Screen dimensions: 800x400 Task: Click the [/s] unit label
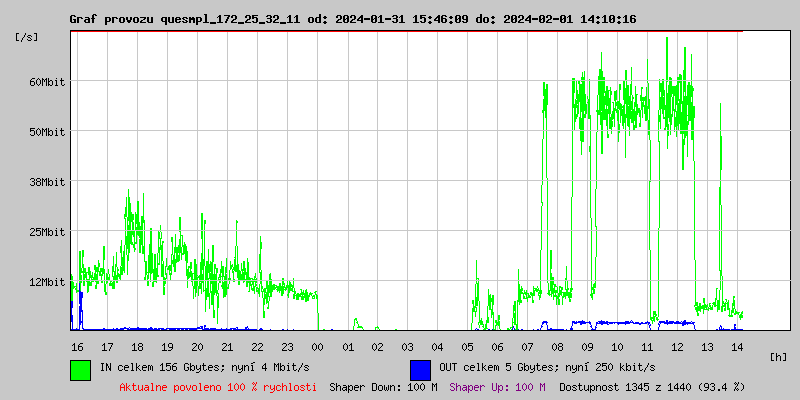coord(27,37)
